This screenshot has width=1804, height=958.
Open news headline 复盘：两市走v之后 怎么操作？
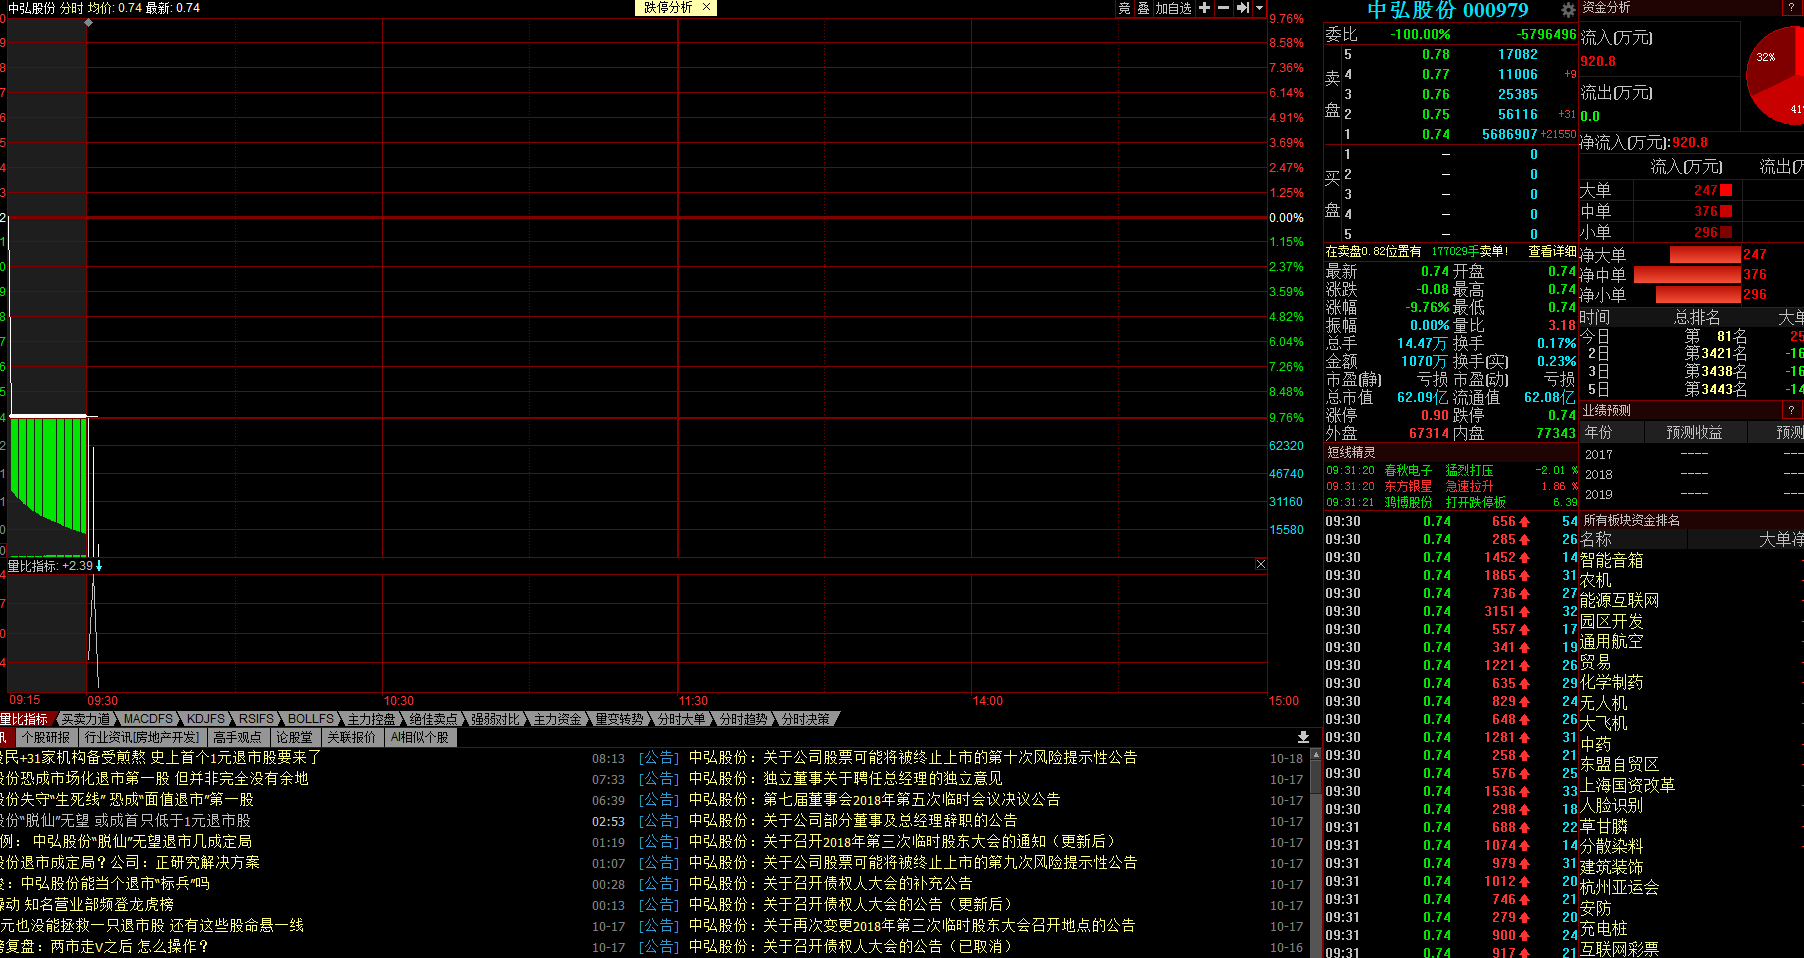click(105, 947)
